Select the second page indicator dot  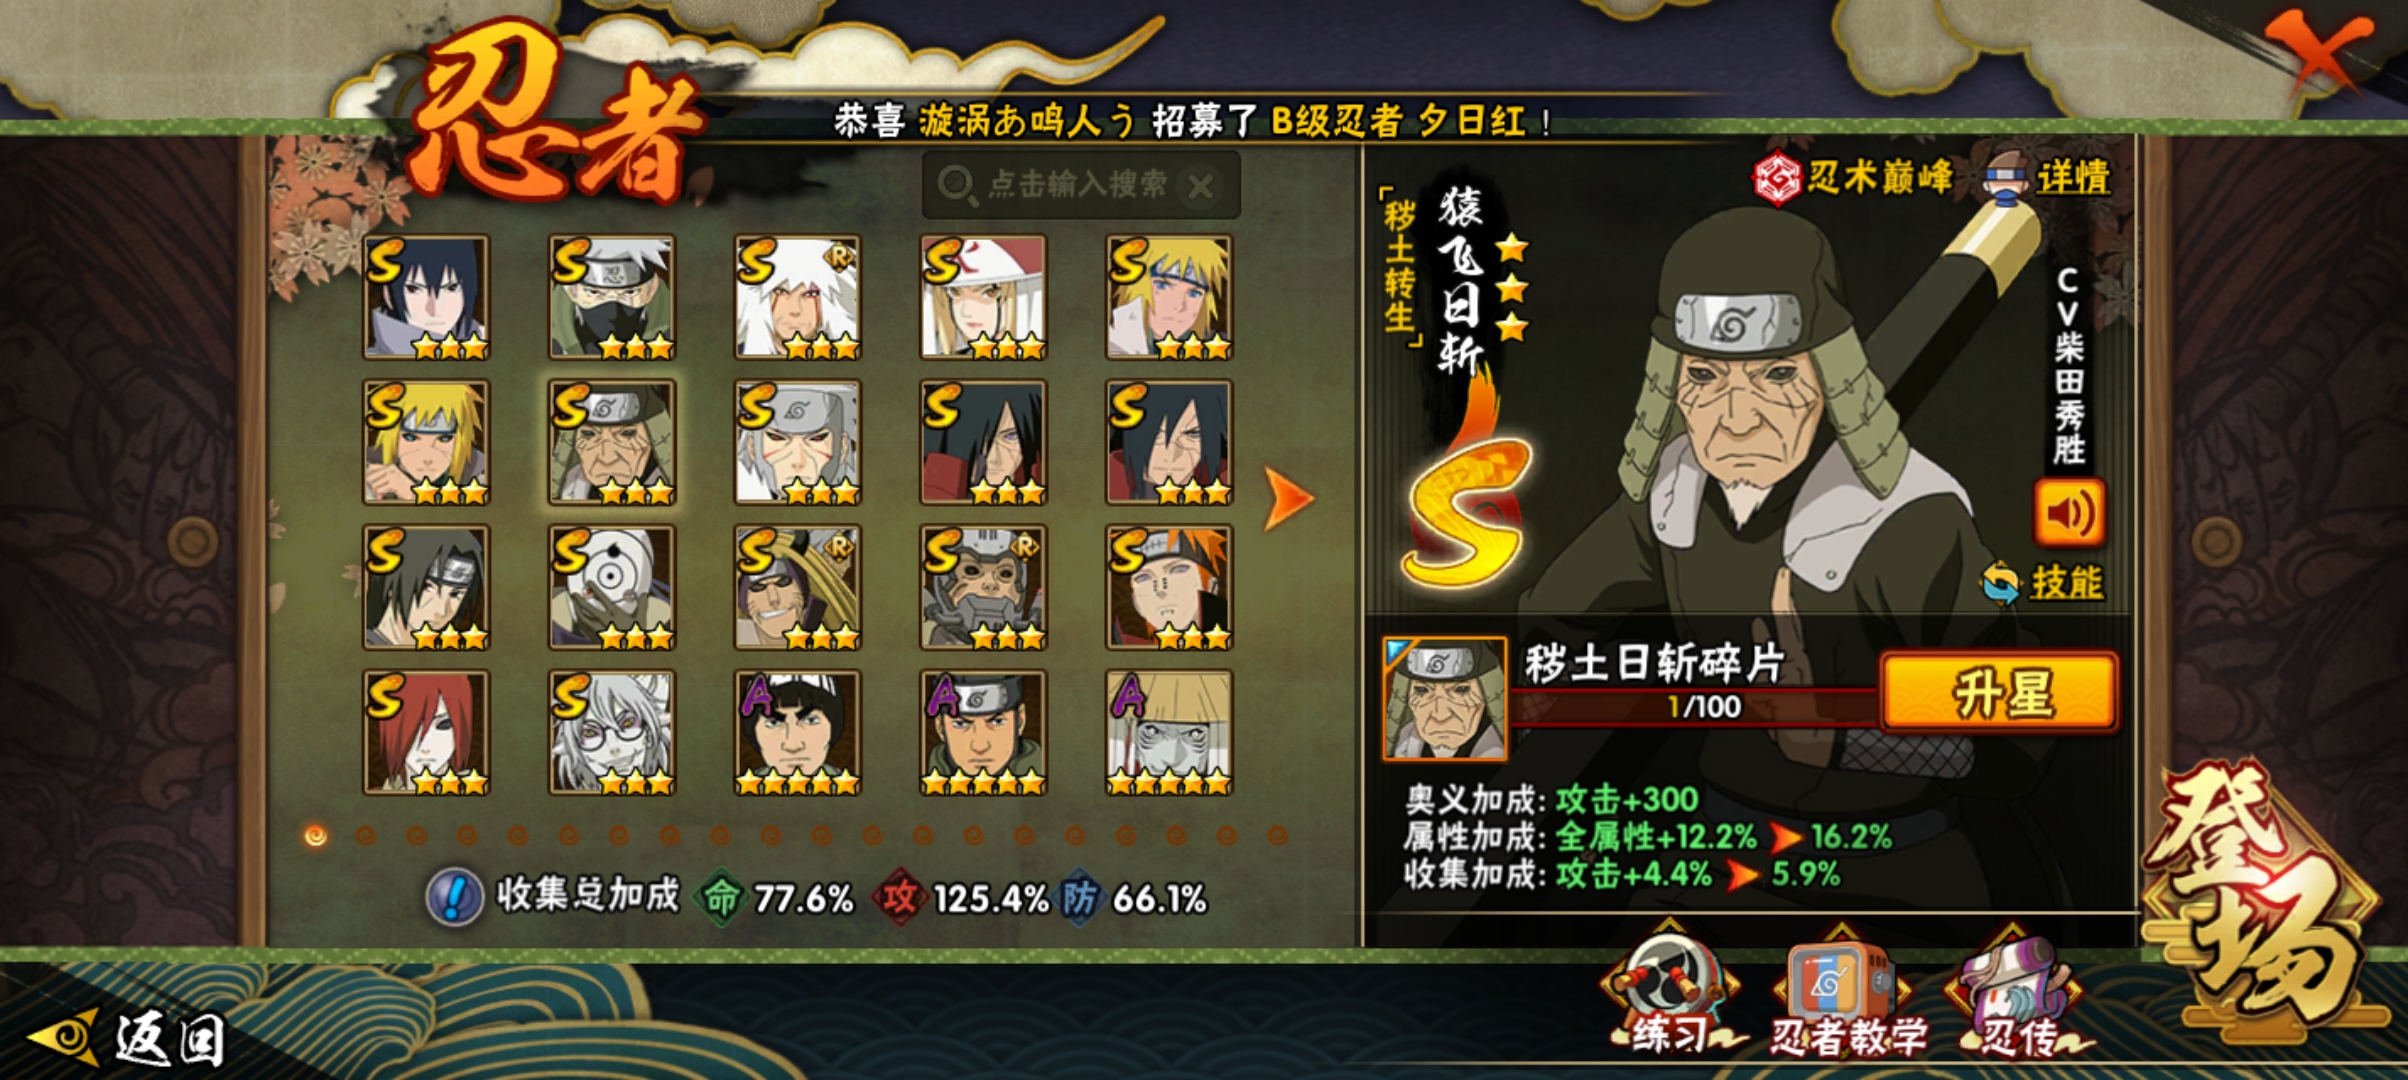(366, 835)
